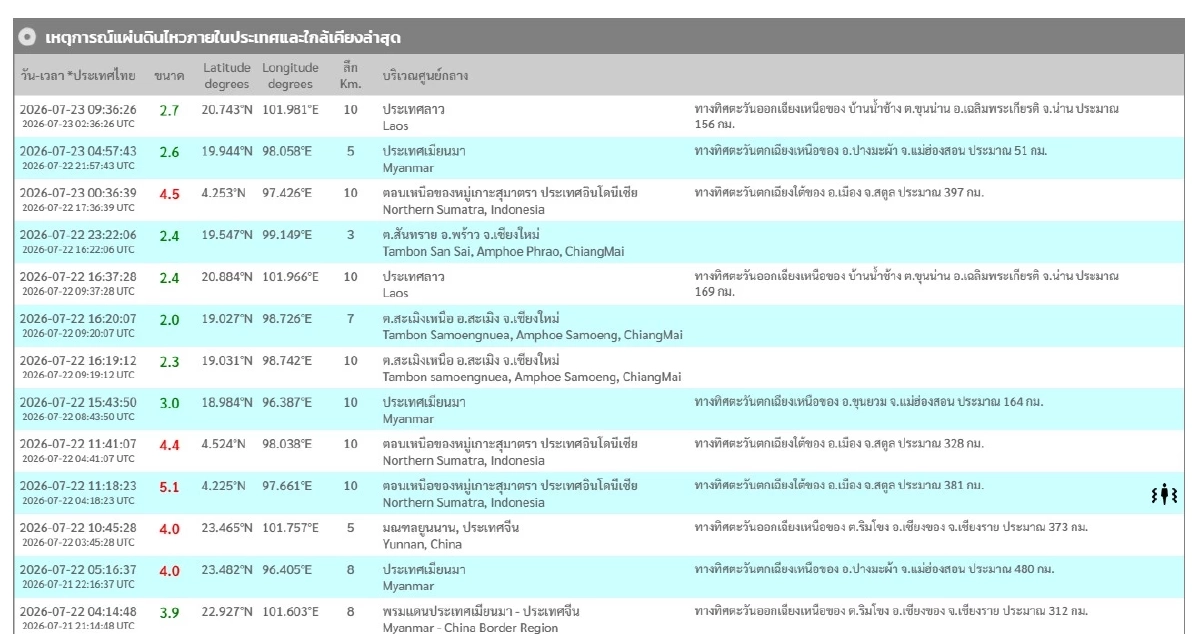Open the 3.0 Myanmar event at 15:43:50
Screen dimensions: 1200x634
[598, 410]
